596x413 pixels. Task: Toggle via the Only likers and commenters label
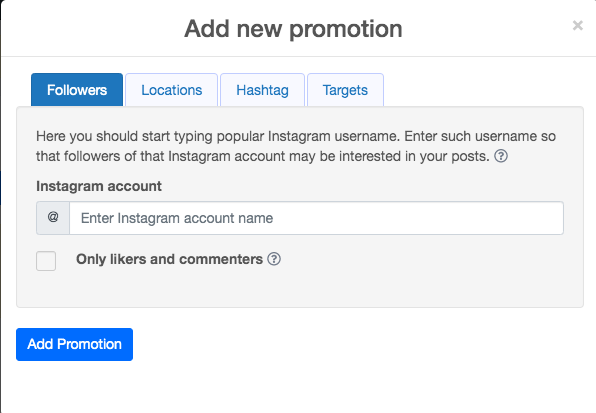coord(169,259)
